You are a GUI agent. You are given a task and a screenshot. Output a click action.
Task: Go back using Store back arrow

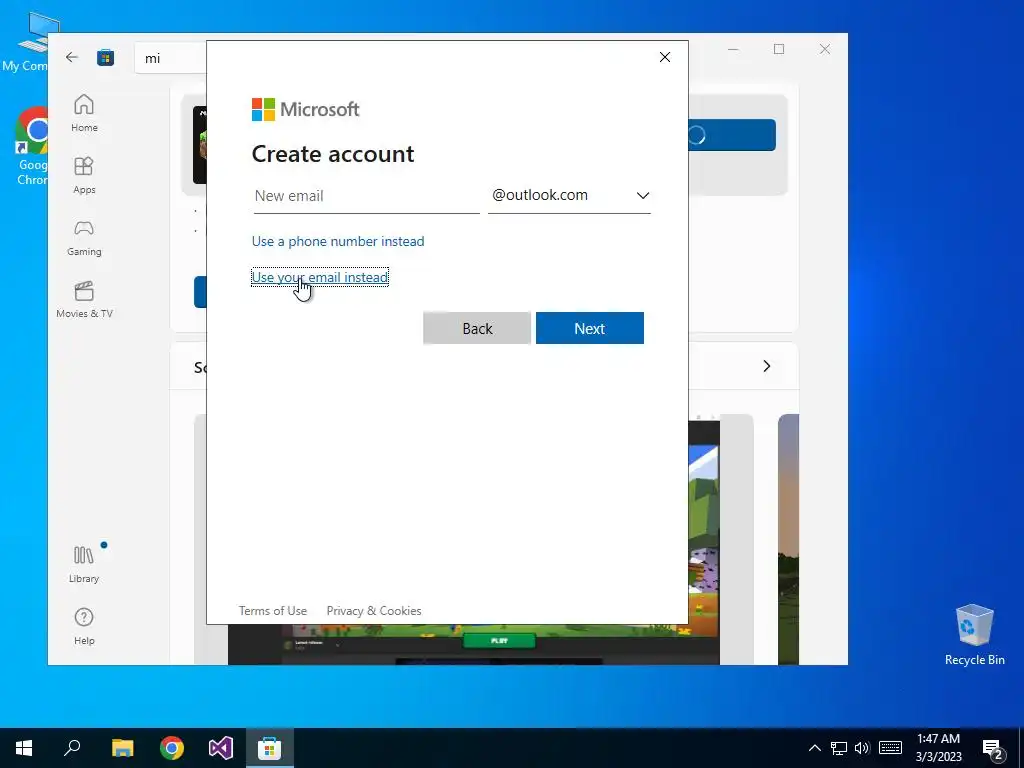coord(72,57)
